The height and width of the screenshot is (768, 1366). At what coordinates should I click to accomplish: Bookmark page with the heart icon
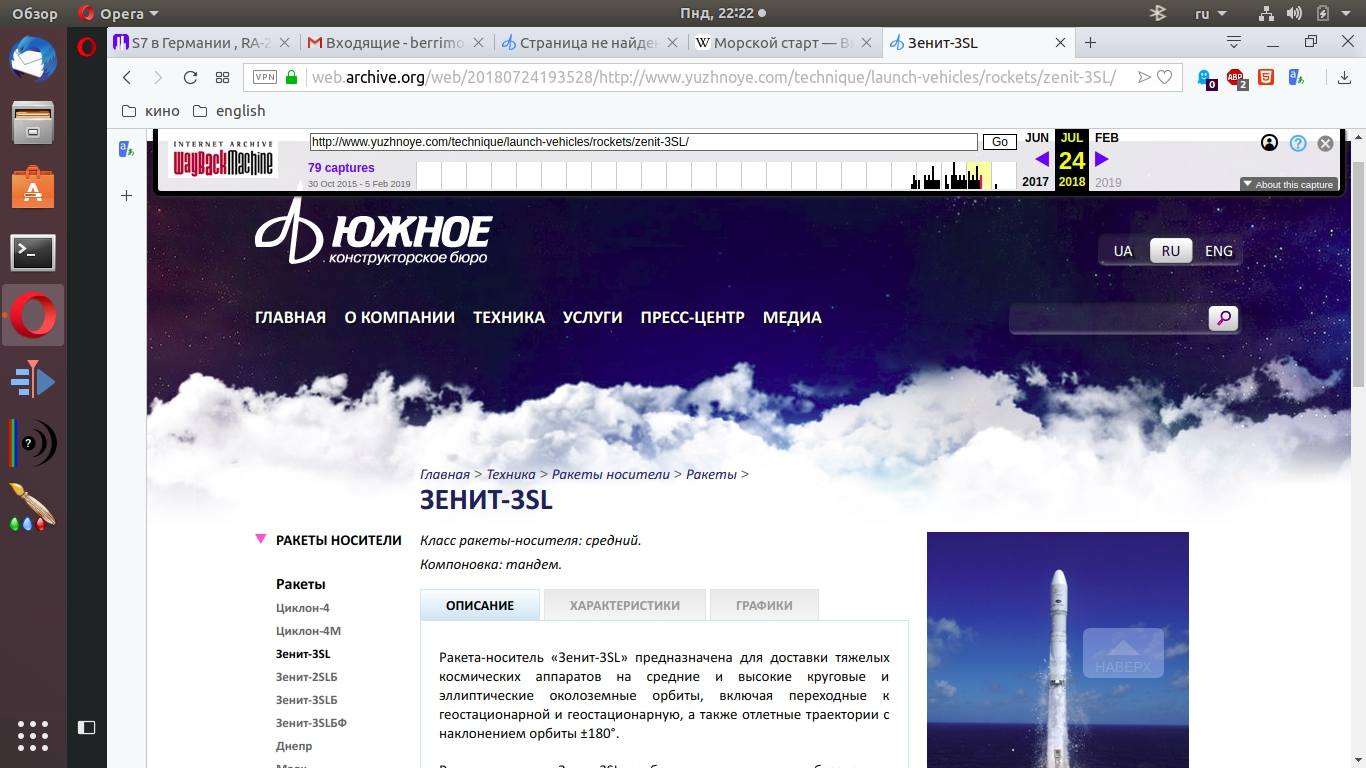point(1164,77)
